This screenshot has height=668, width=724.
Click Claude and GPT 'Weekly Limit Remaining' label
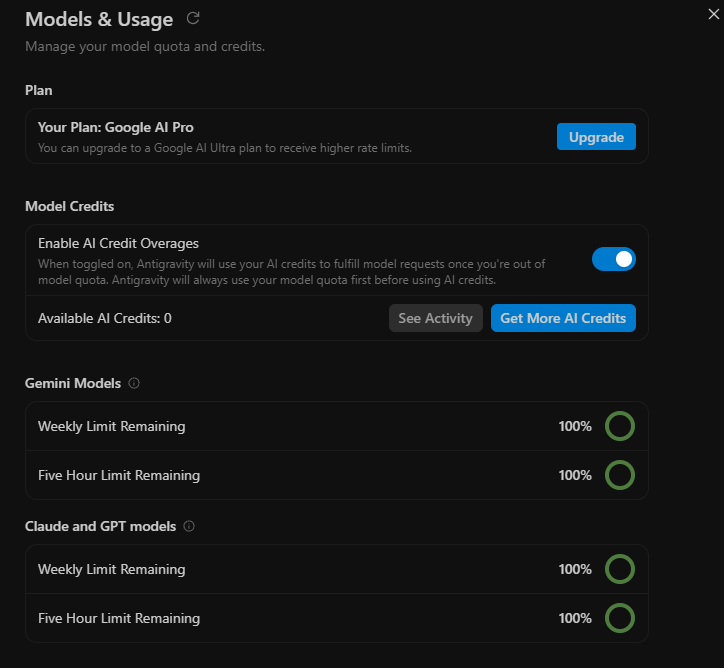(112, 570)
